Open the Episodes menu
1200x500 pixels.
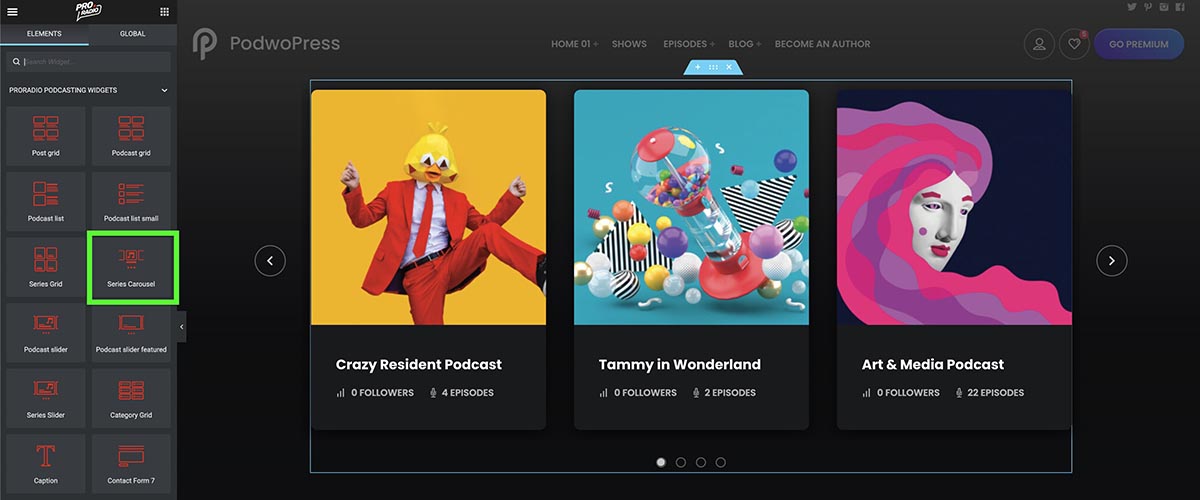688,44
